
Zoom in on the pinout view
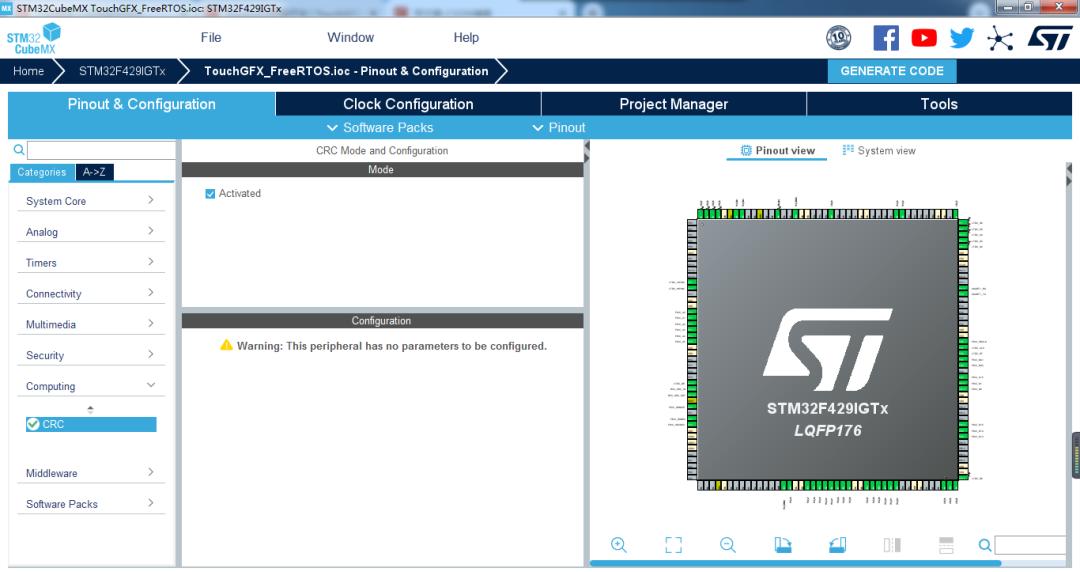(619, 545)
